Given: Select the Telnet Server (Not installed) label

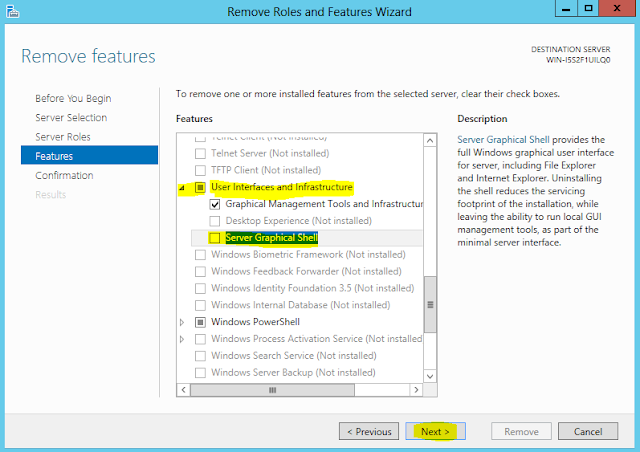Looking at the screenshot, I should [x=270, y=154].
